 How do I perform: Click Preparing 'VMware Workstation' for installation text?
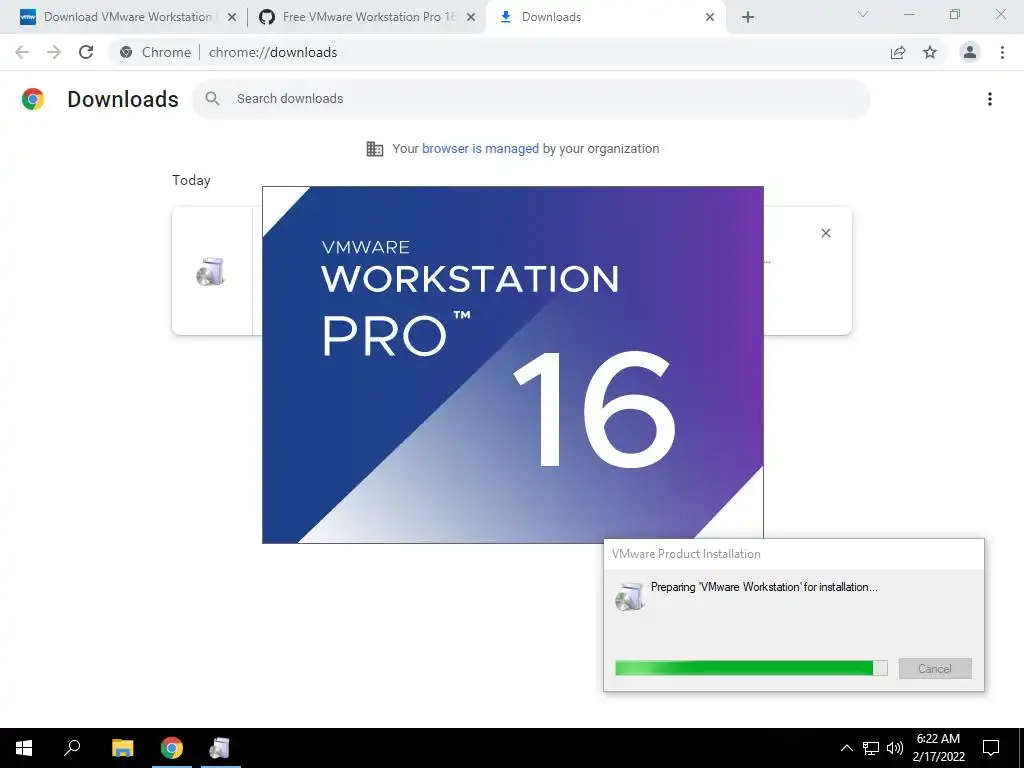pyautogui.click(x=764, y=587)
